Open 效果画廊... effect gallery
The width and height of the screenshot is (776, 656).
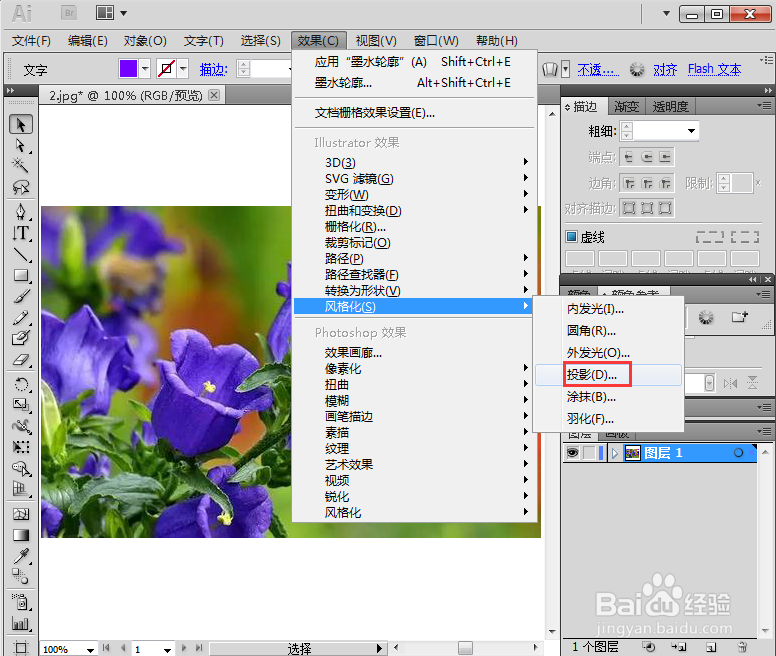tap(414, 353)
